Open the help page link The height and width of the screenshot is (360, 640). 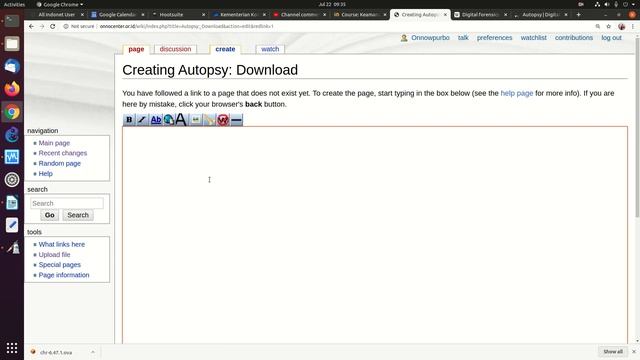click(517, 93)
